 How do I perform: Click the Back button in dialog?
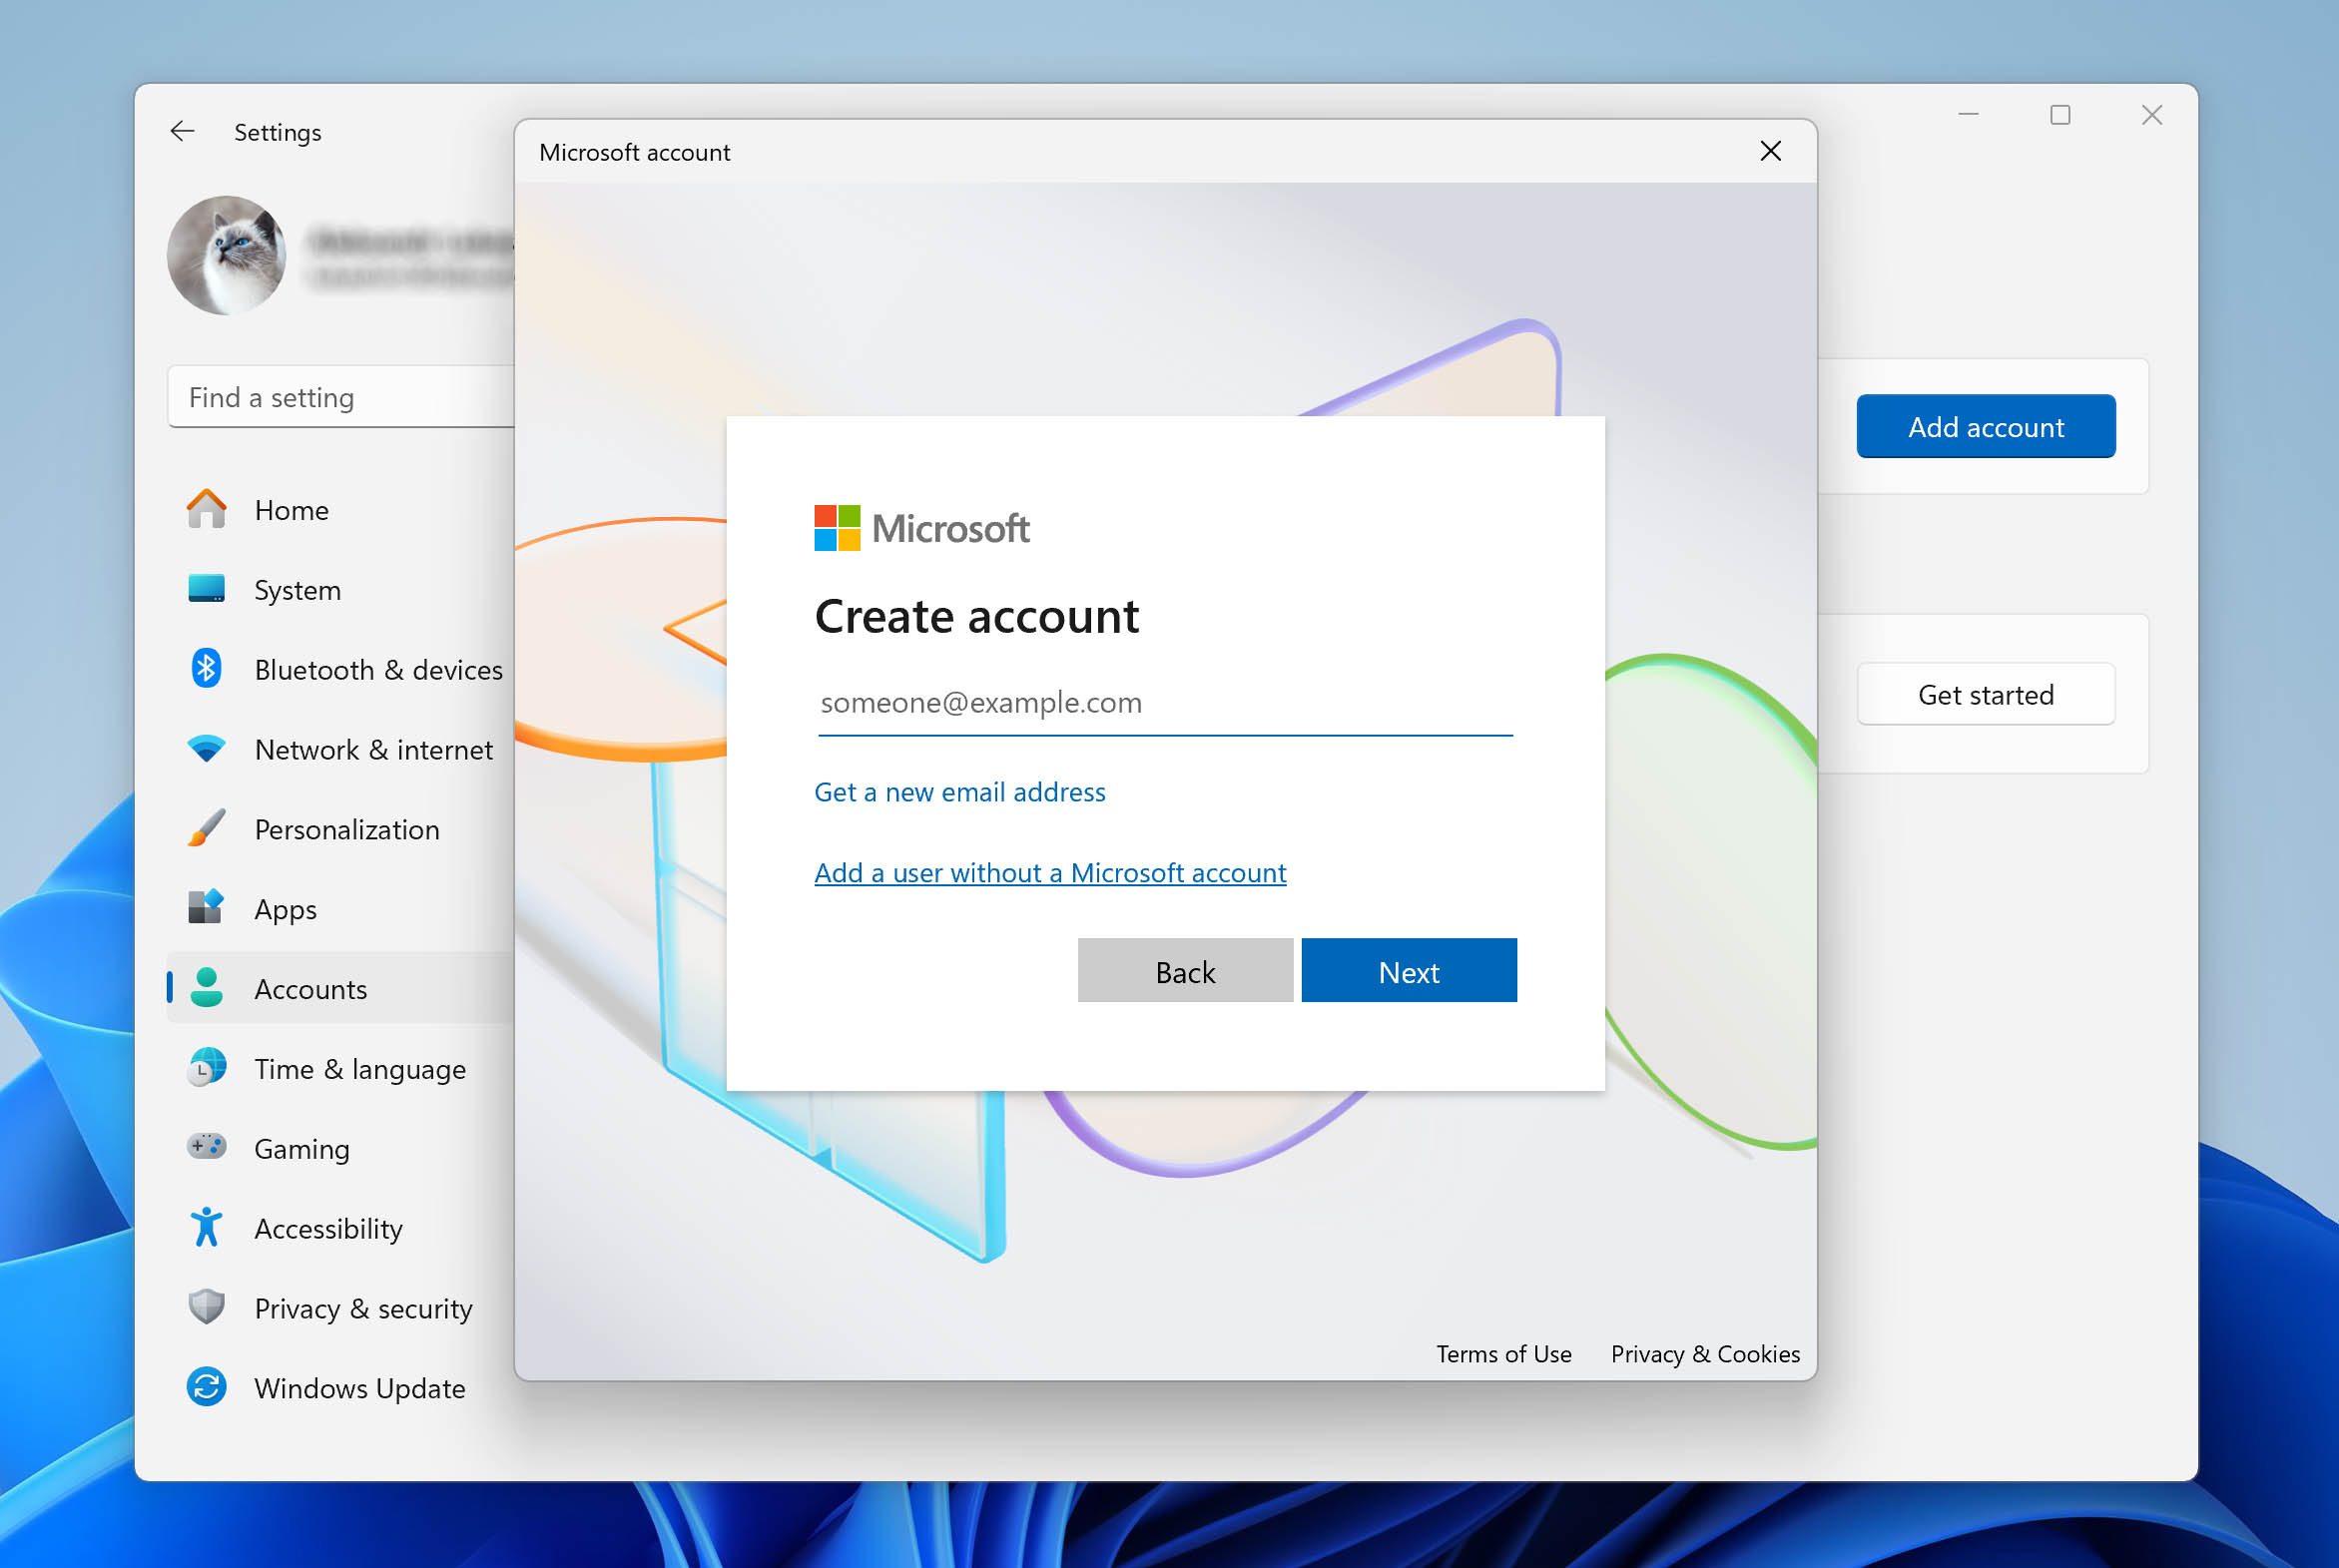click(1184, 971)
